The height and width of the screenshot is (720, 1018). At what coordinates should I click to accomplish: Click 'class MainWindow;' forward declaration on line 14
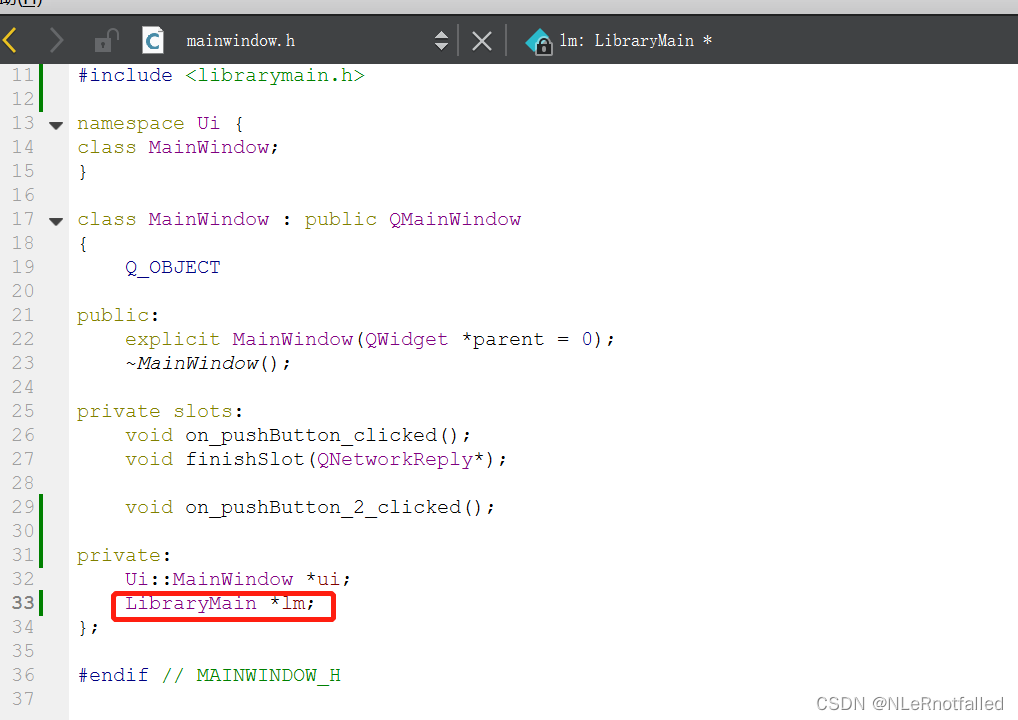pos(178,147)
